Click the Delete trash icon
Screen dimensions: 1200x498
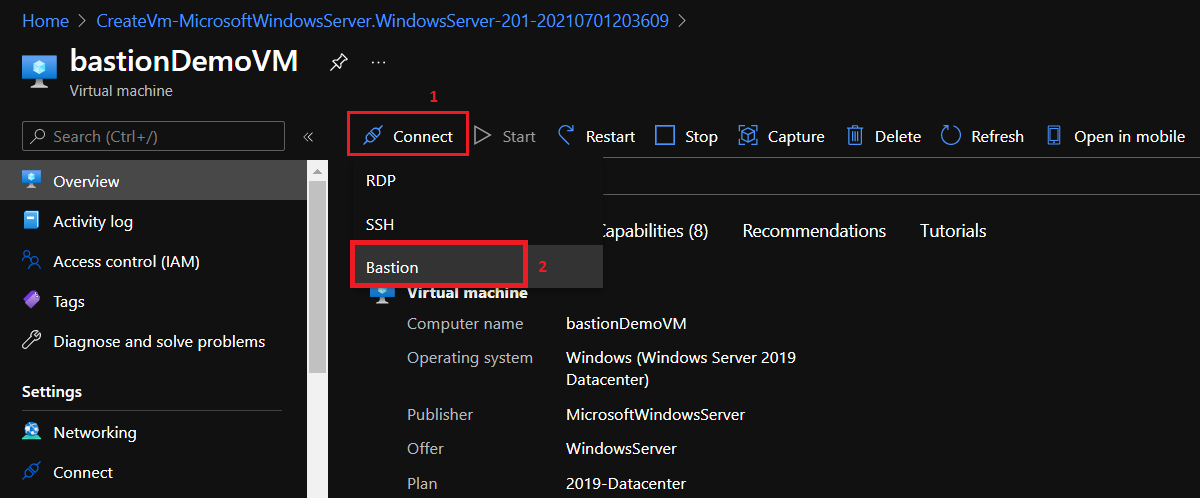(855, 136)
